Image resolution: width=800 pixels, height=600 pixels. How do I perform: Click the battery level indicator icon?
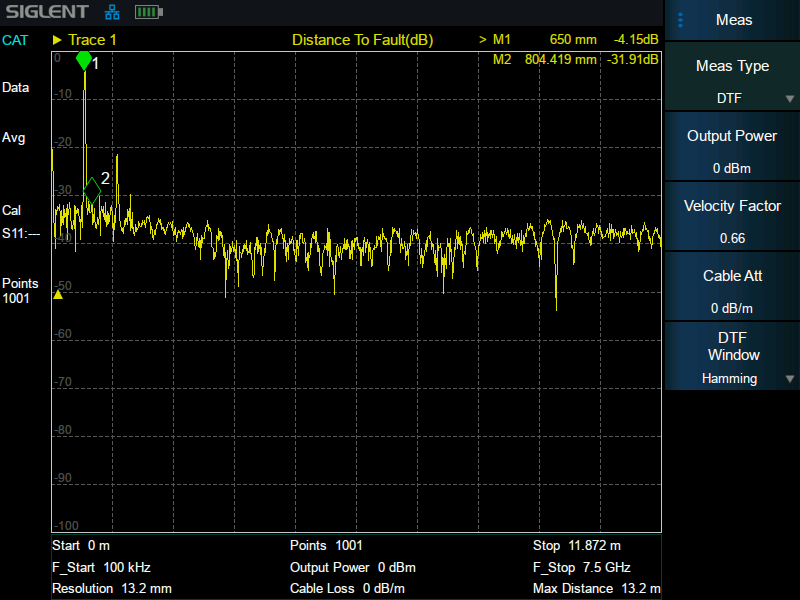pos(148,13)
